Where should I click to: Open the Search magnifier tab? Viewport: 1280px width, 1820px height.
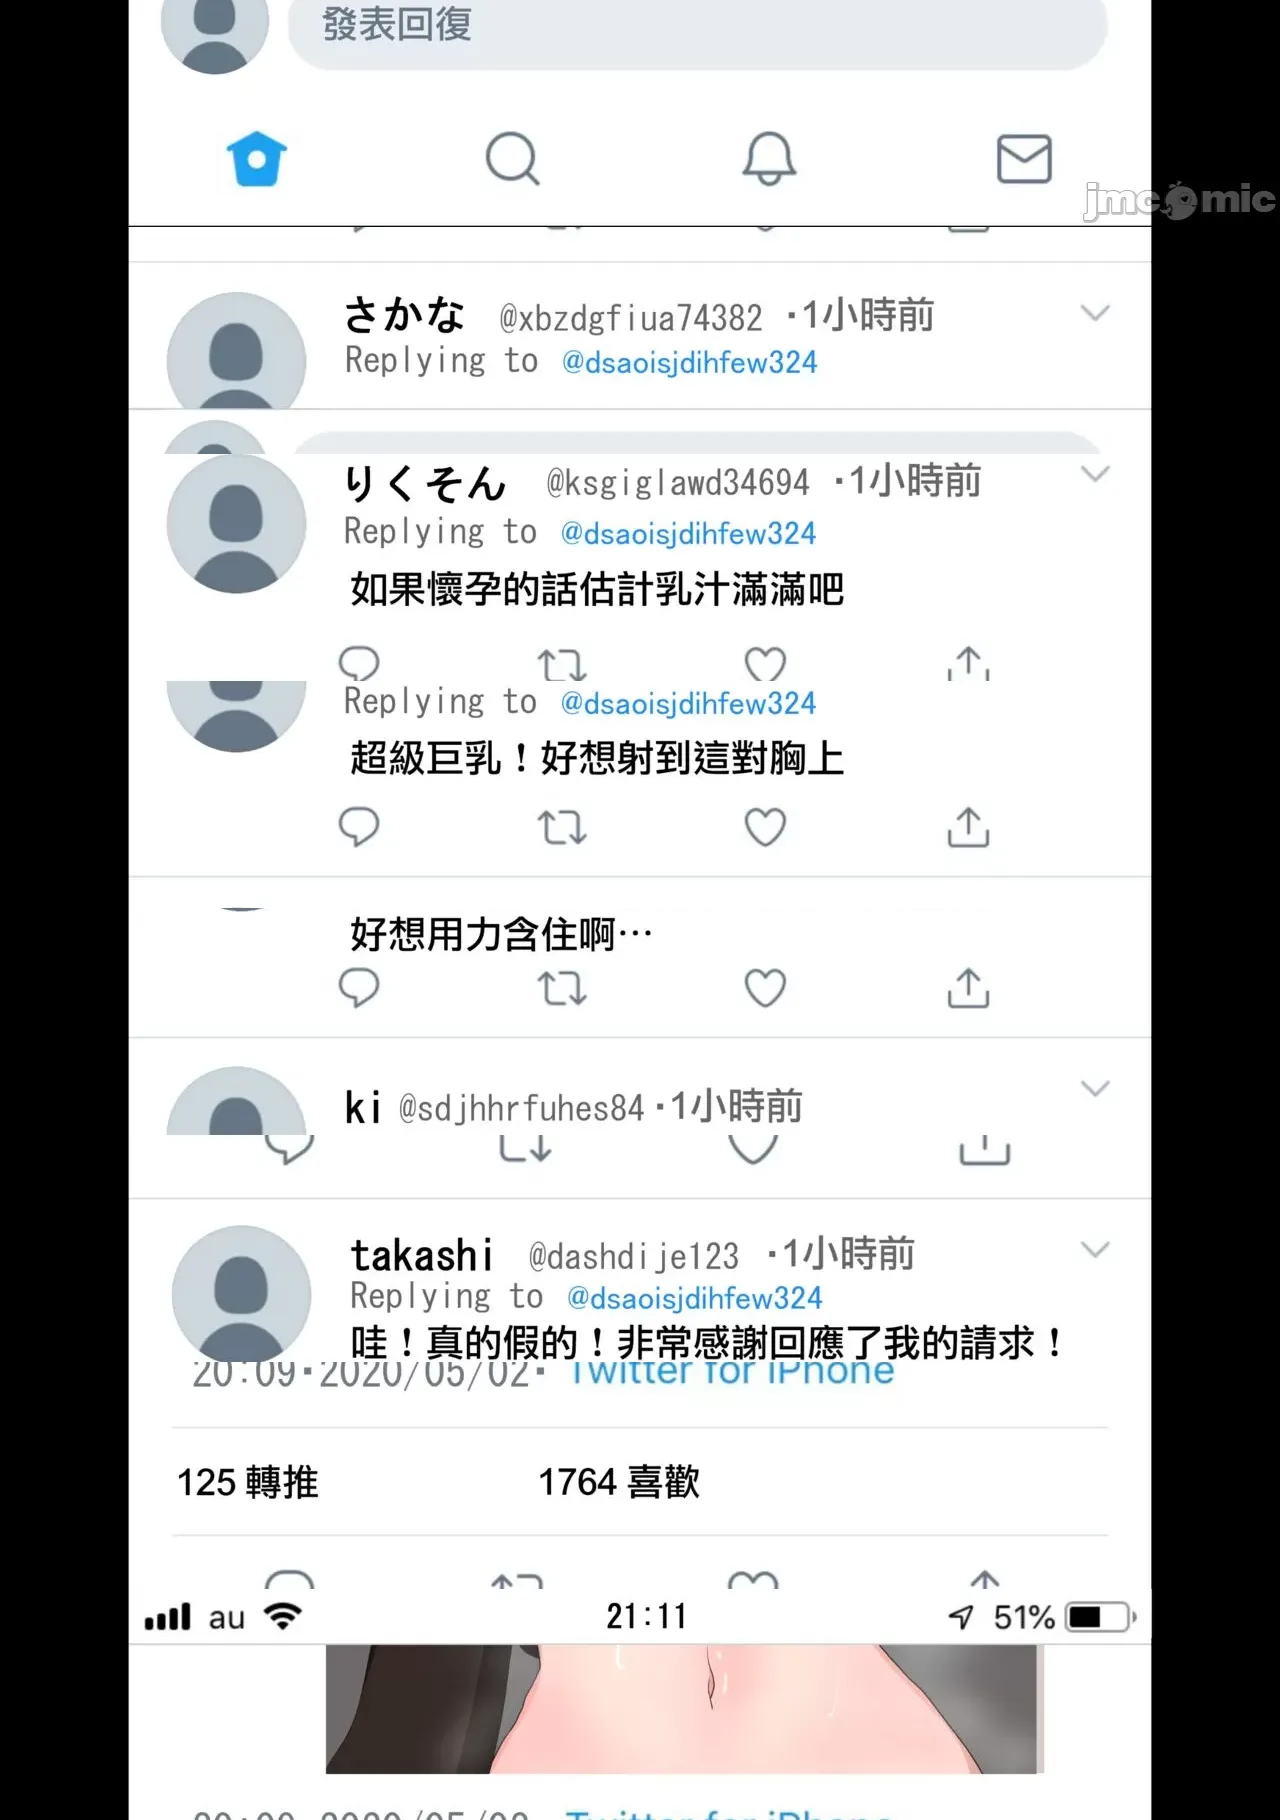[513, 159]
